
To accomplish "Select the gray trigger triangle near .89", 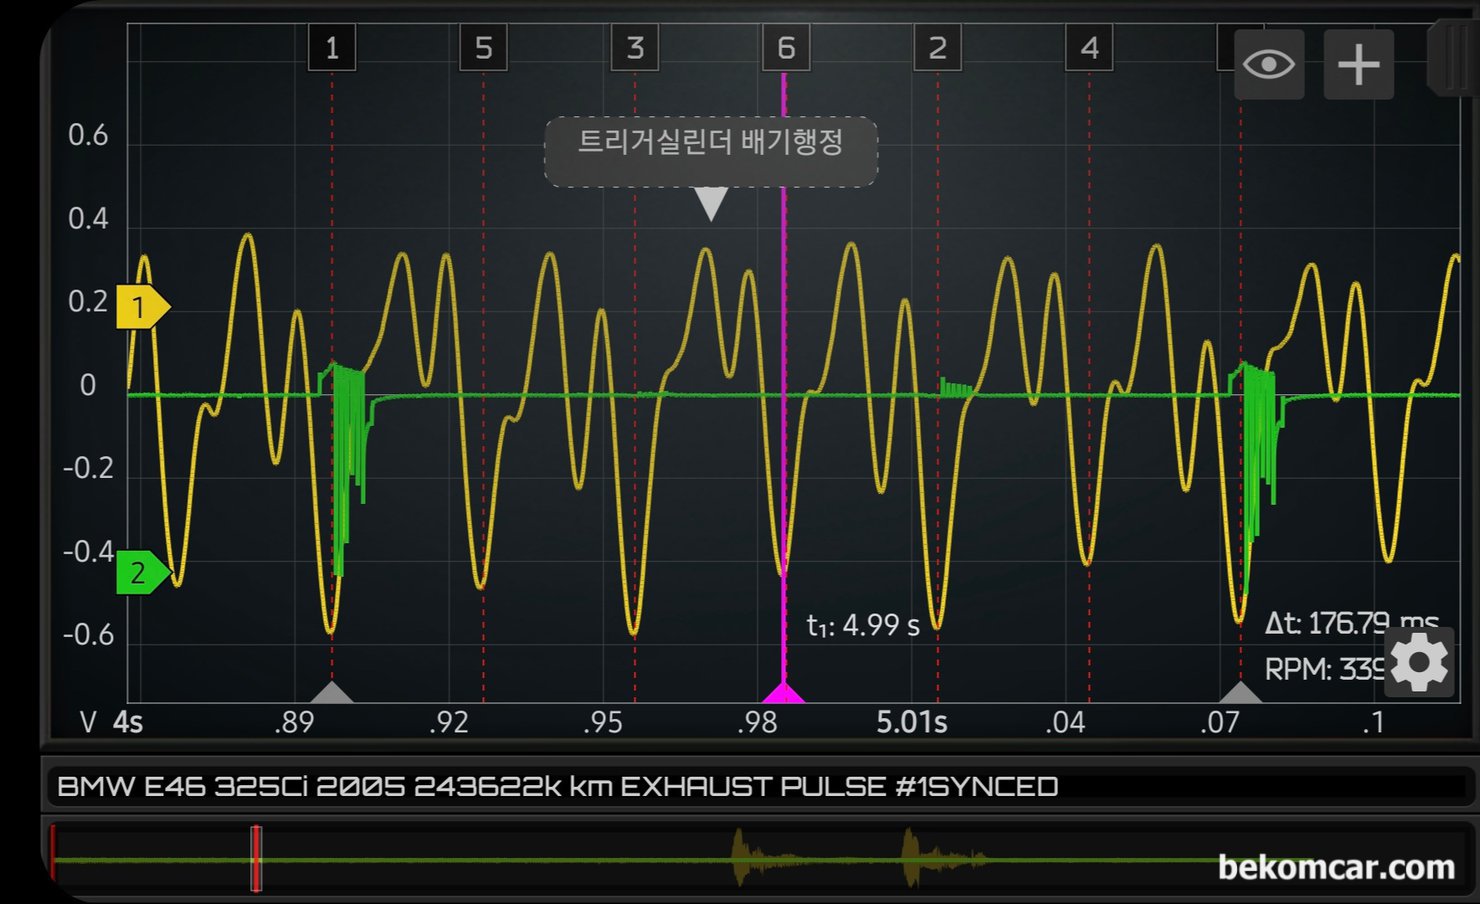I will click(332, 693).
